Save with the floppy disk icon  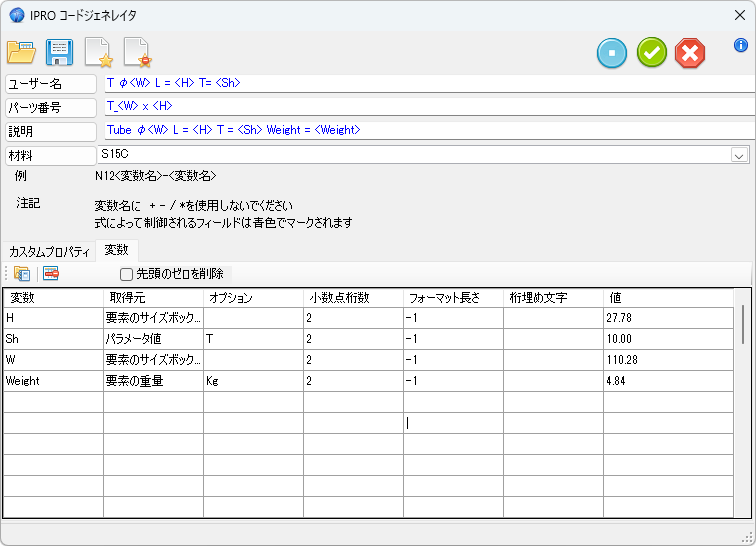(x=59, y=53)
